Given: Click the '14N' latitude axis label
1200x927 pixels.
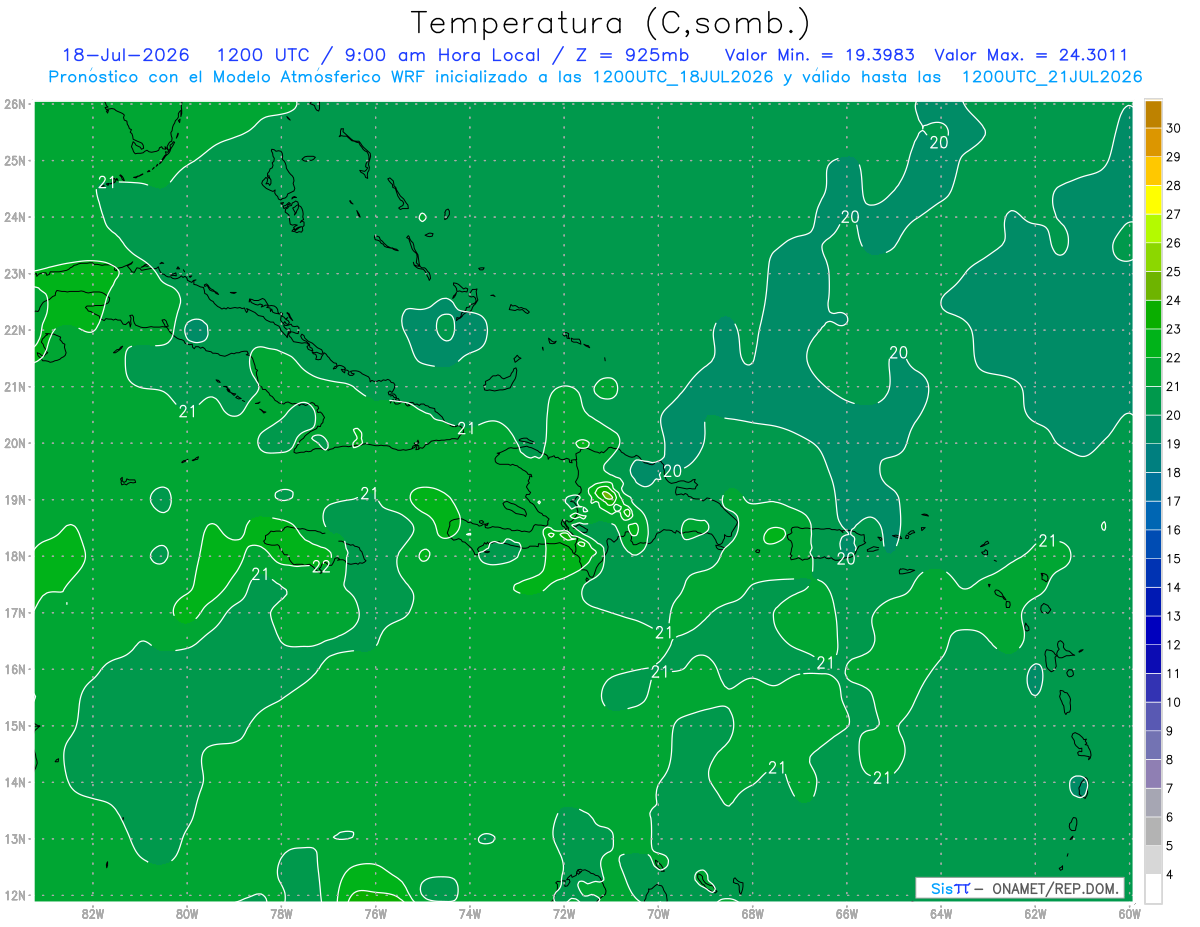Looking at the screenshot, I should click(x=14, y=782).
